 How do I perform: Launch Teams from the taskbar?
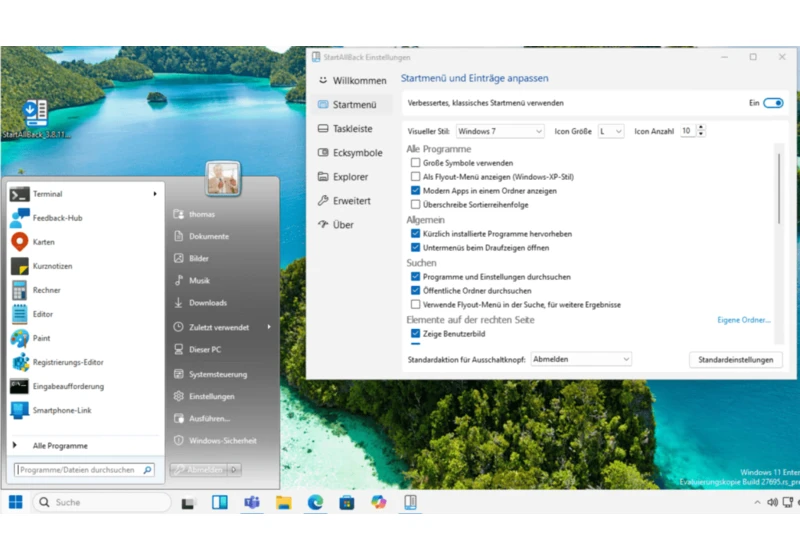click(x=252, y=502)
